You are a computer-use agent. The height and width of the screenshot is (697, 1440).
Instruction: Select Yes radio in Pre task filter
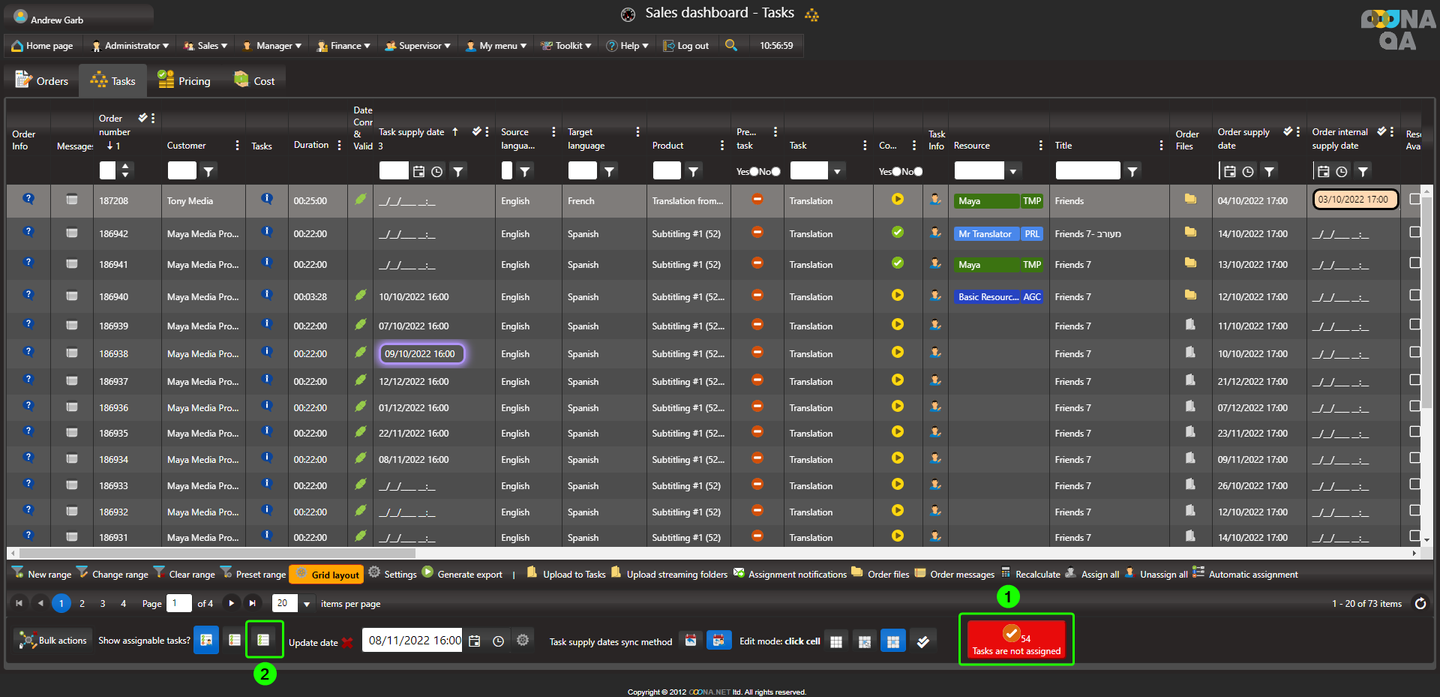[x=754, y=171]
